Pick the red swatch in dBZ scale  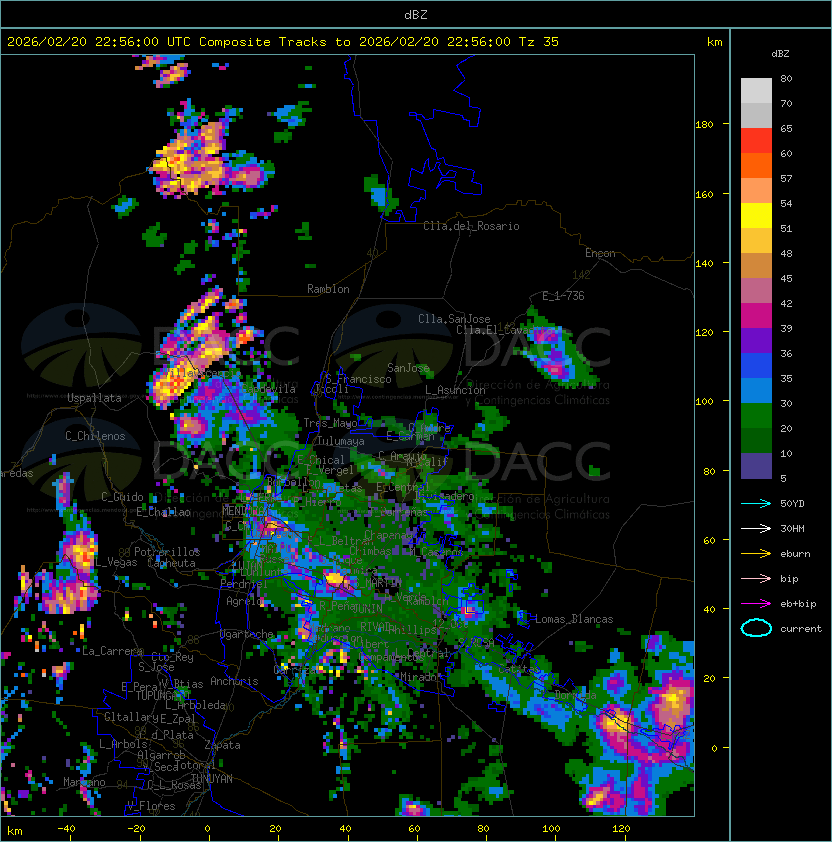(756, 141)
